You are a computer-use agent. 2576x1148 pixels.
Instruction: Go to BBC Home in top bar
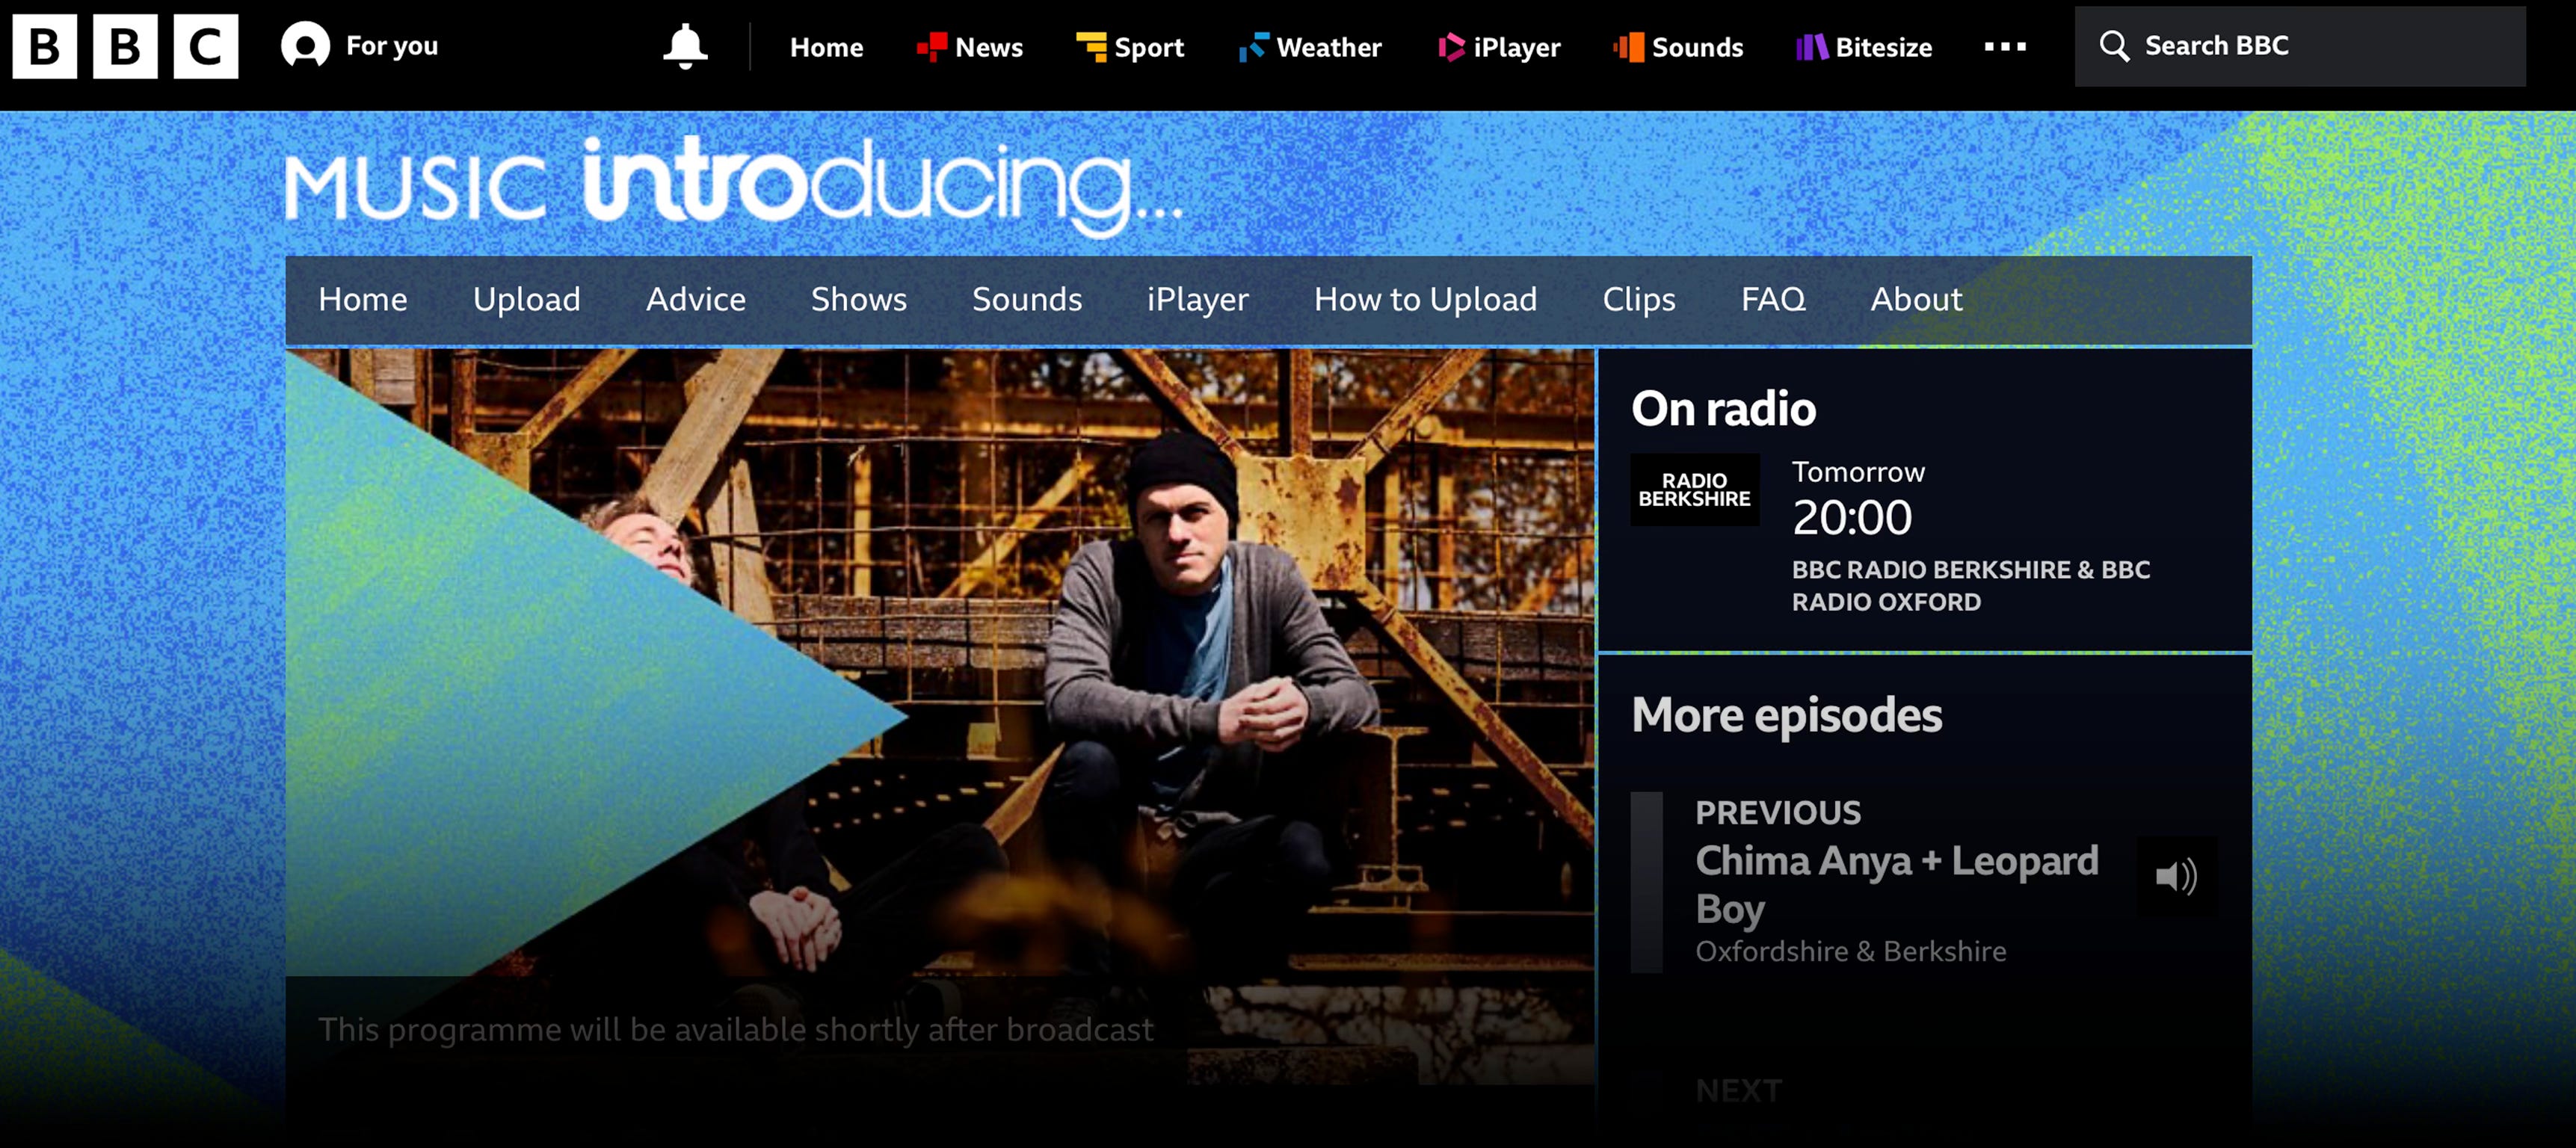pyautogui.click(x=826, y=47)
